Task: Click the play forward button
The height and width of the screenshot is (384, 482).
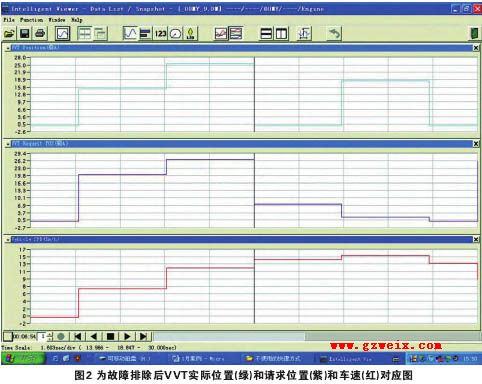Action: (127, 337)
